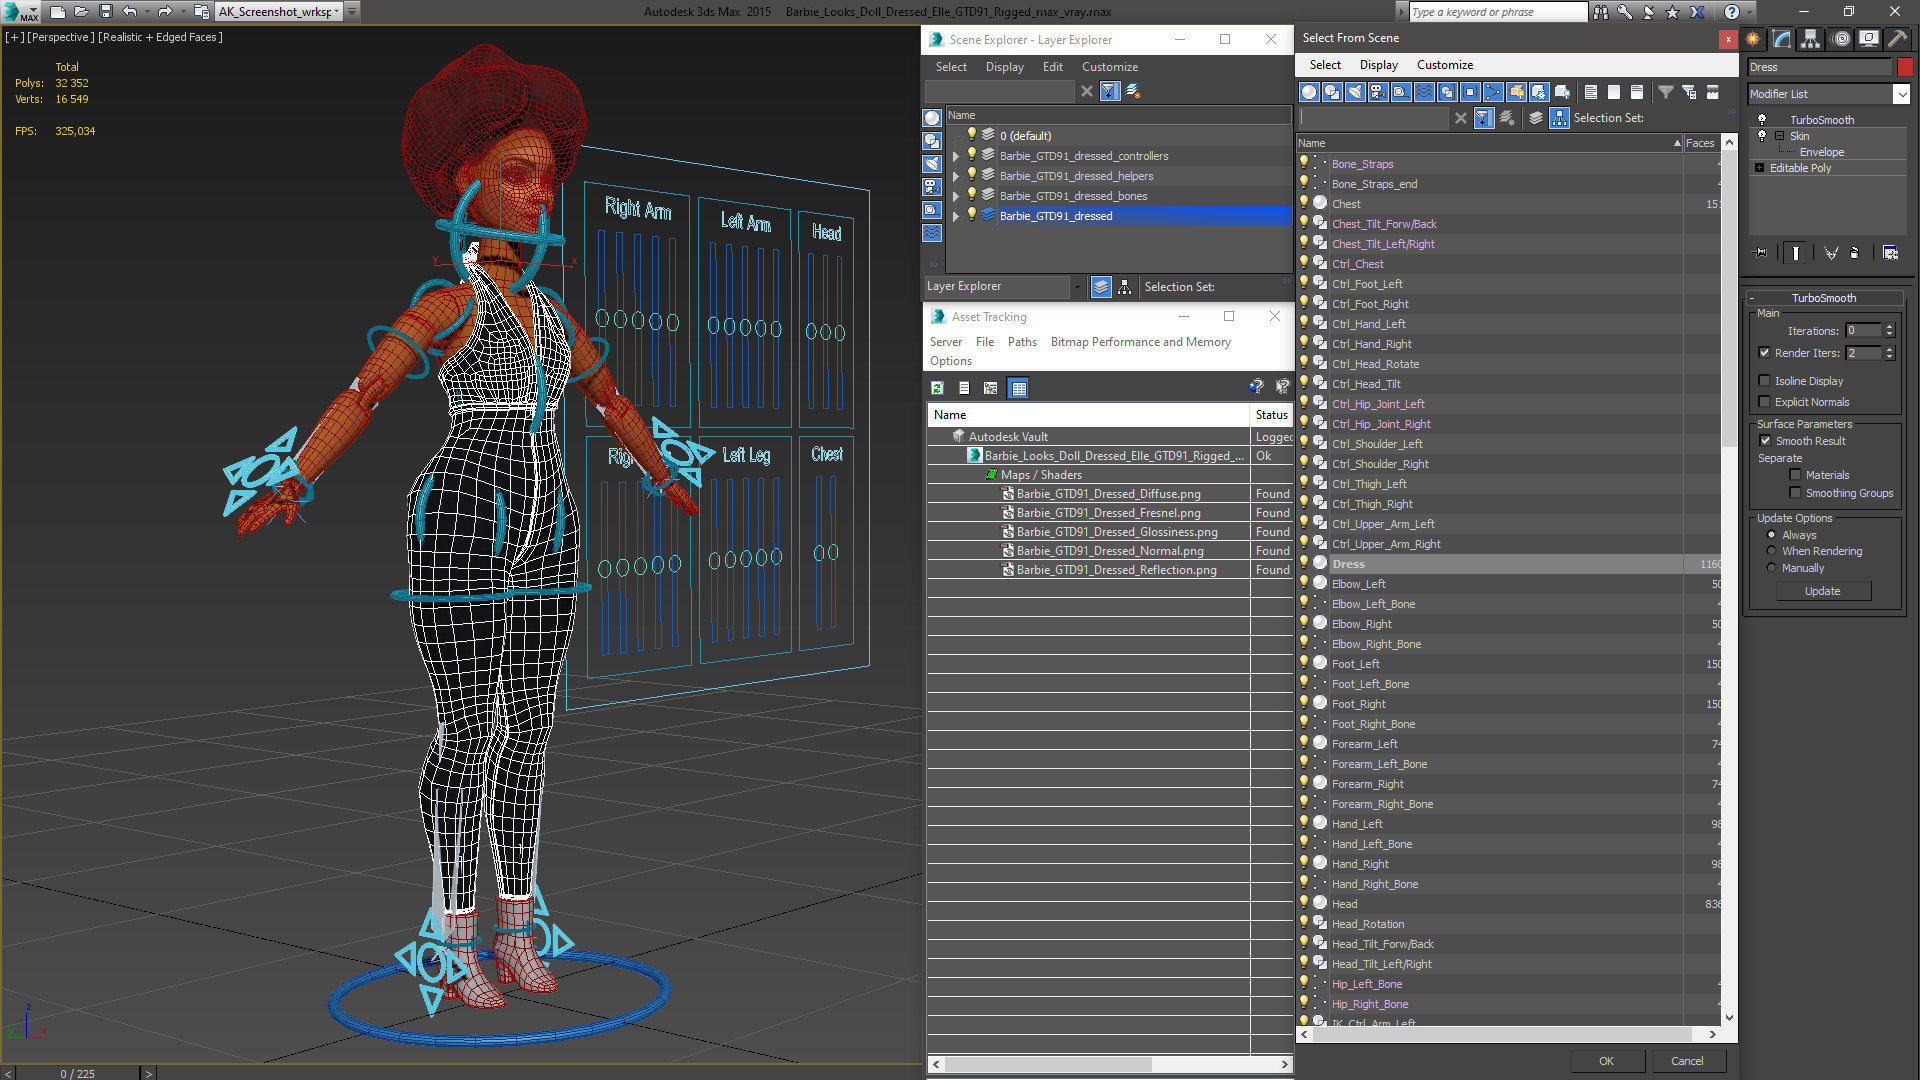Click the funnel filter icon in Select From Scene

coord(1666,92)
